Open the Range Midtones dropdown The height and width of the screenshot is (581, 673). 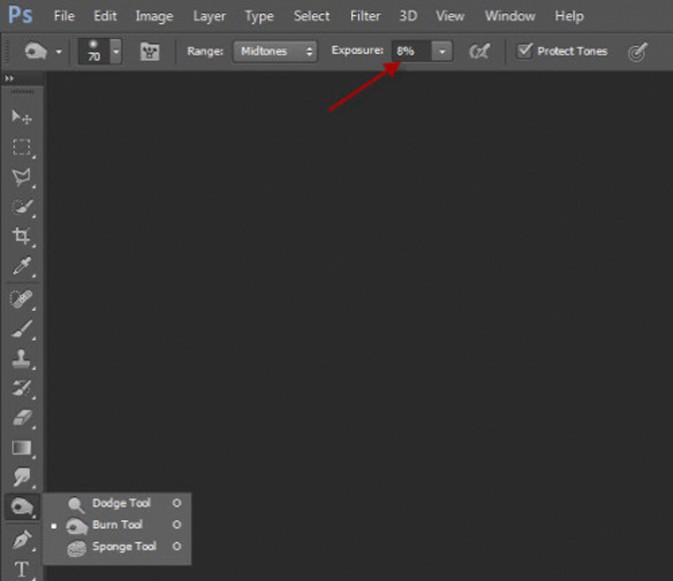[x=277, y=51]
